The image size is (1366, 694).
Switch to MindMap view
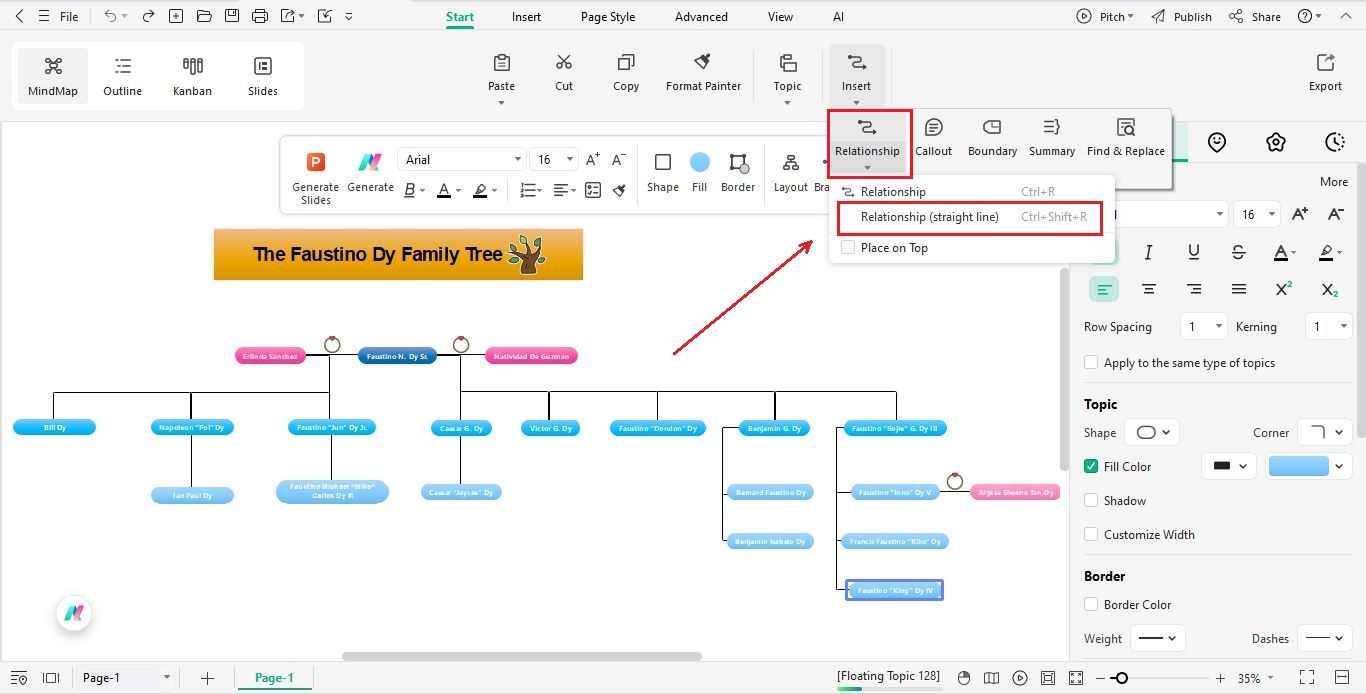coord(53,76)
